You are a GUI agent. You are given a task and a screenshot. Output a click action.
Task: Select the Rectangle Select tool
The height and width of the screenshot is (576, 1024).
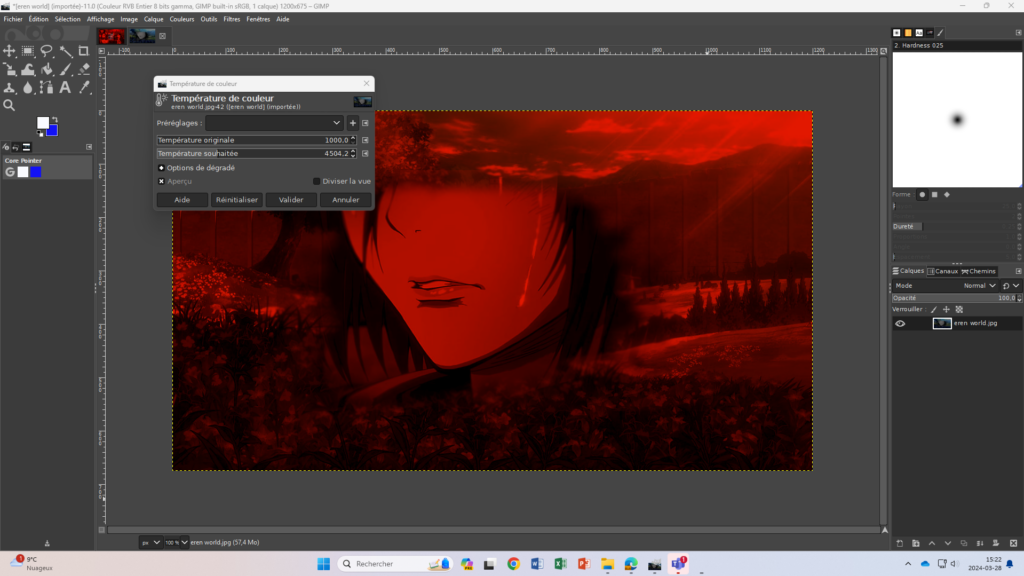tap(28, 51)
